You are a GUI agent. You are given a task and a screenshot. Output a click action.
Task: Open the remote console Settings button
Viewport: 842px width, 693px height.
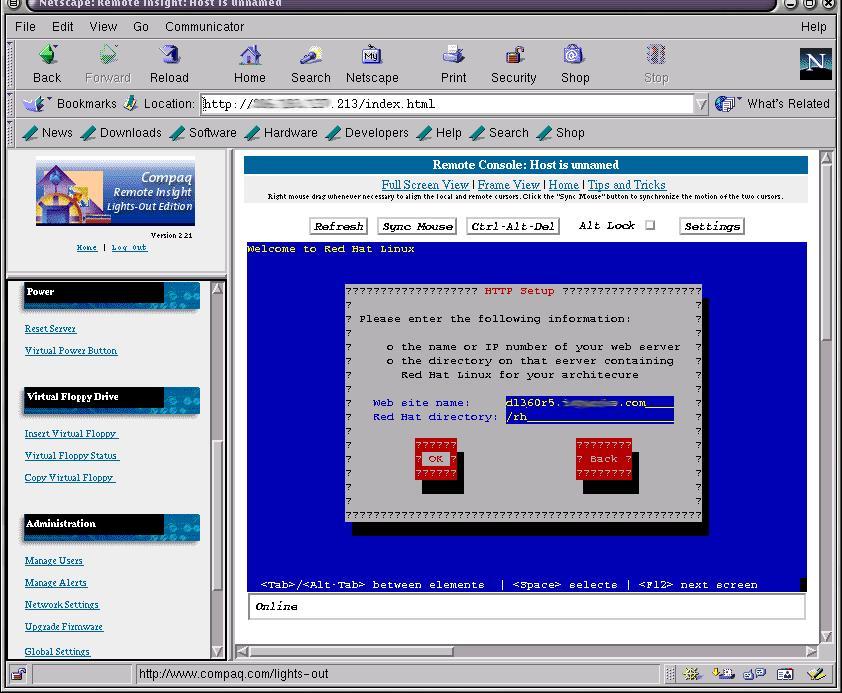[711, 226]
